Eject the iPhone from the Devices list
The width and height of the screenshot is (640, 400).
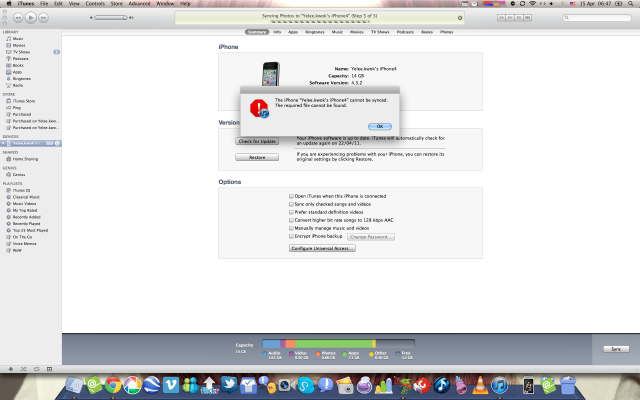(58, 143)
